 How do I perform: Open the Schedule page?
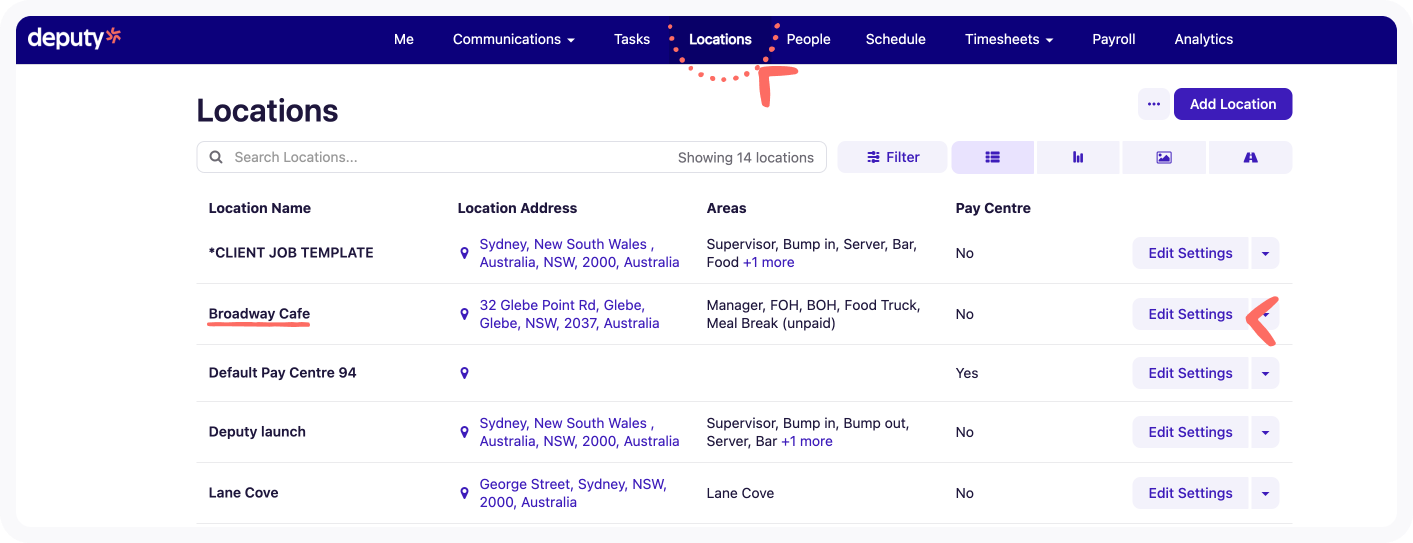click(x=895, y=39)
